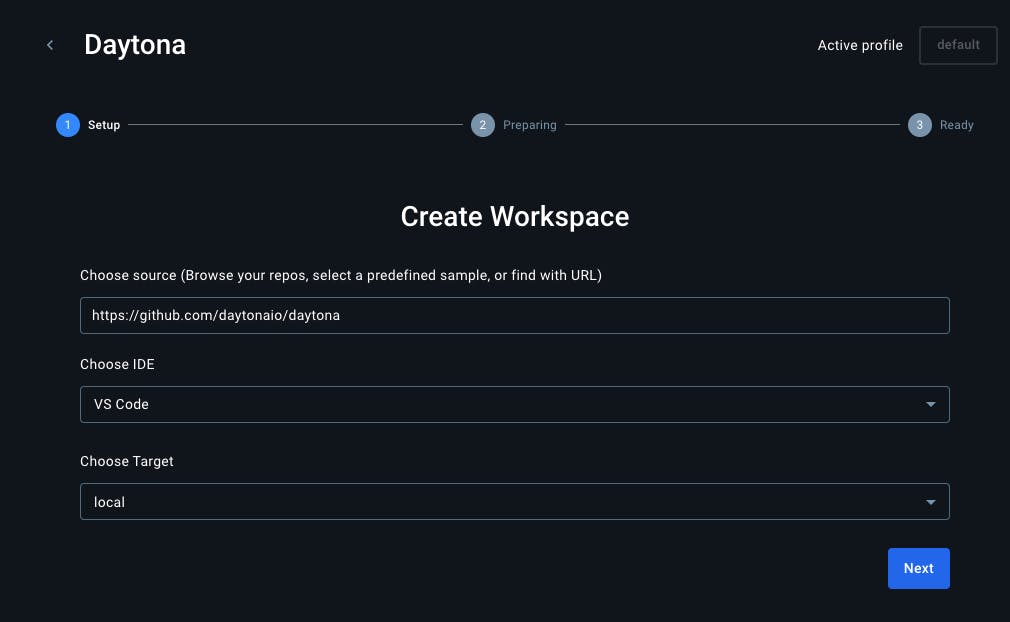
Task: Click the arrow in the local target dropdown
Action: click(x=930, y=502)
